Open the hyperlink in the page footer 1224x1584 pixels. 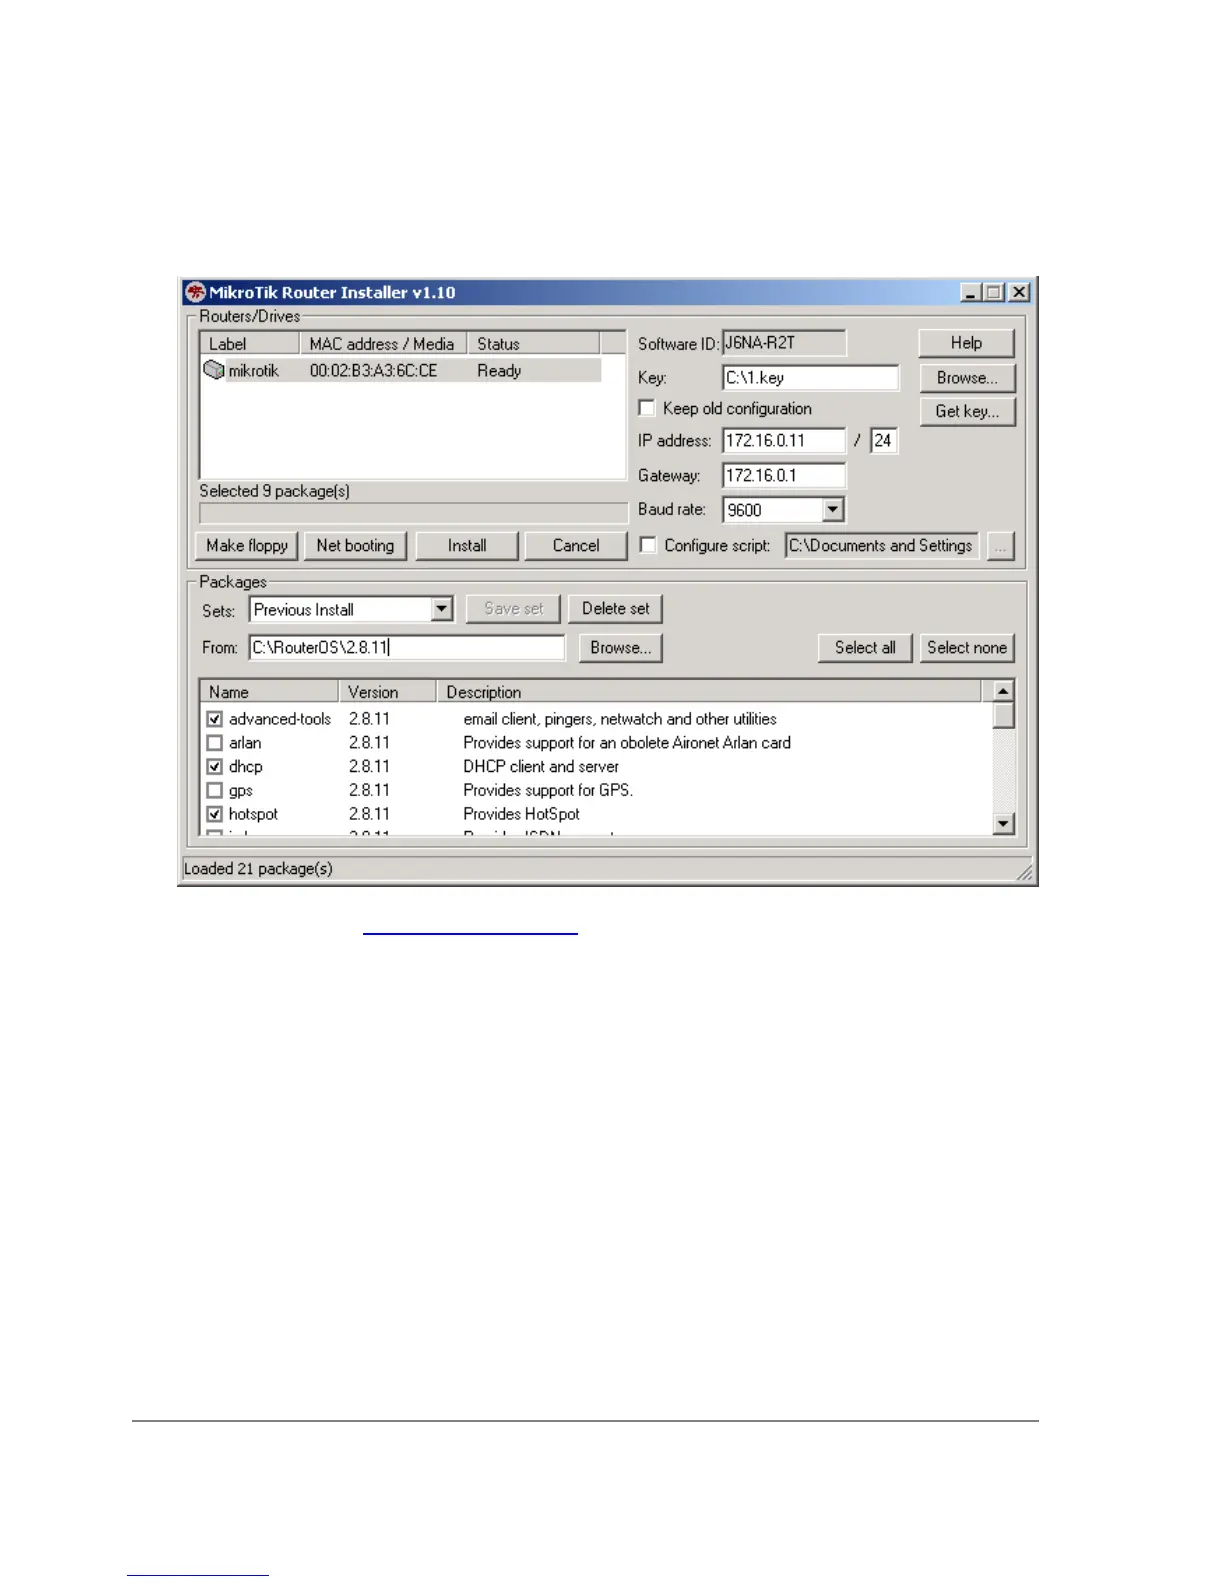pyautogui.click(x=198, y=1573)
